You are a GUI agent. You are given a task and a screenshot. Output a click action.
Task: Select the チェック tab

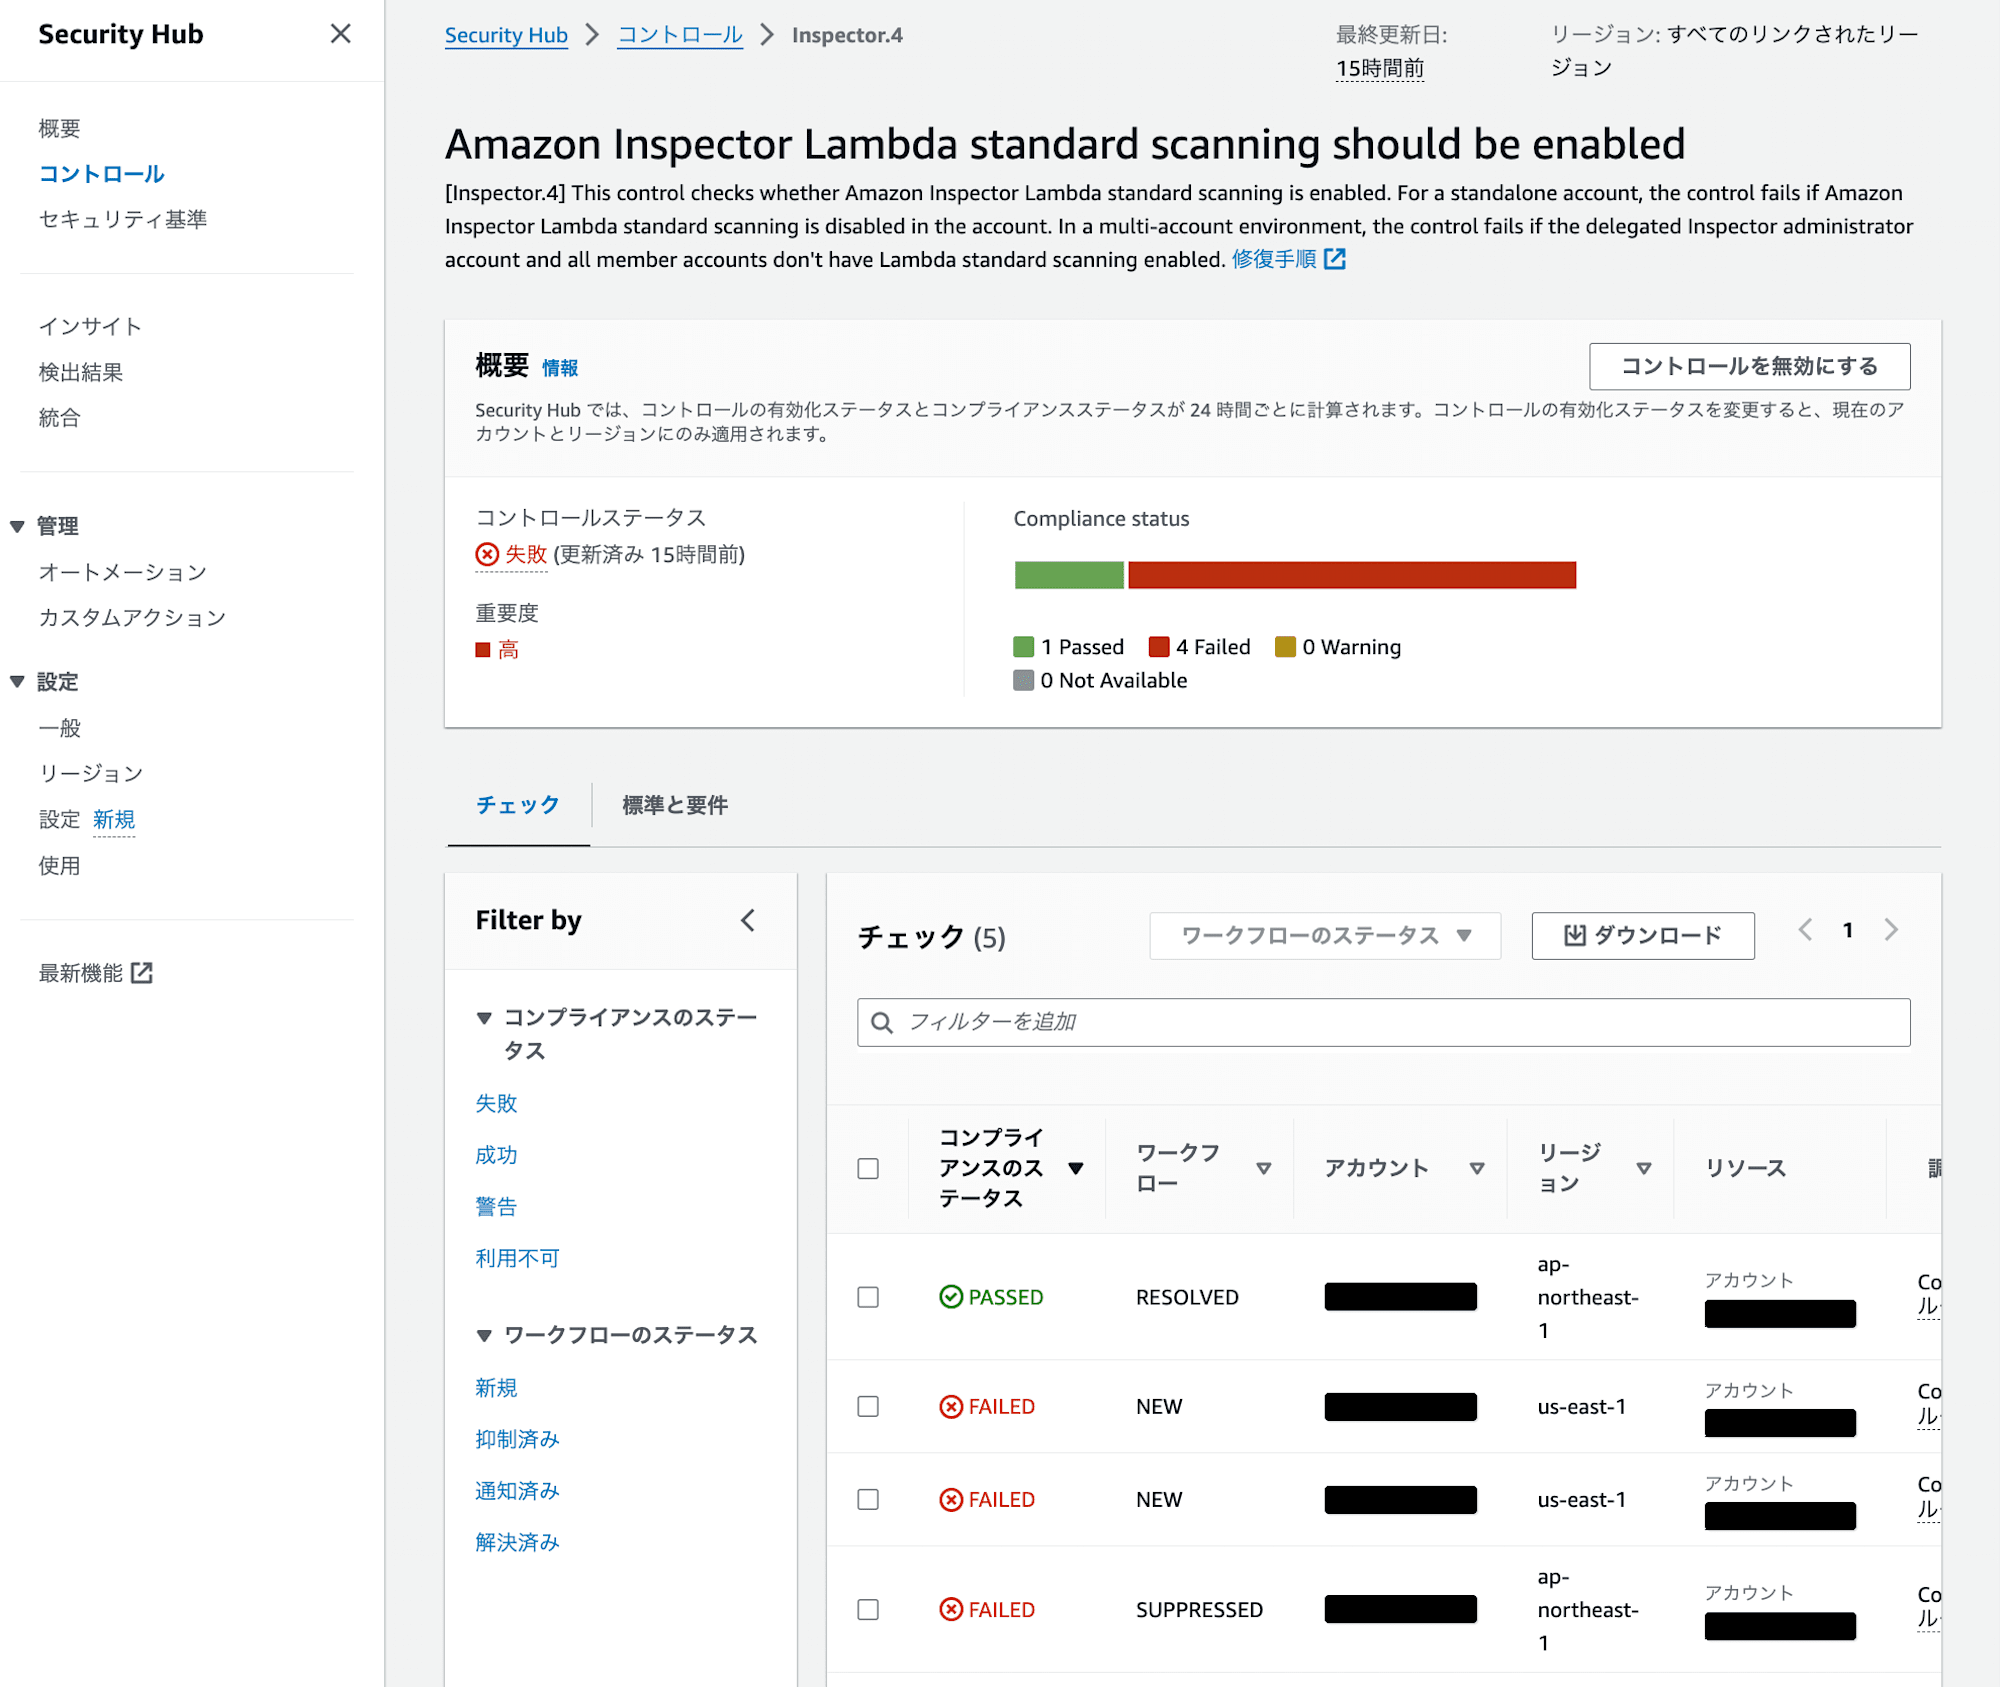(x=519, y=805)
